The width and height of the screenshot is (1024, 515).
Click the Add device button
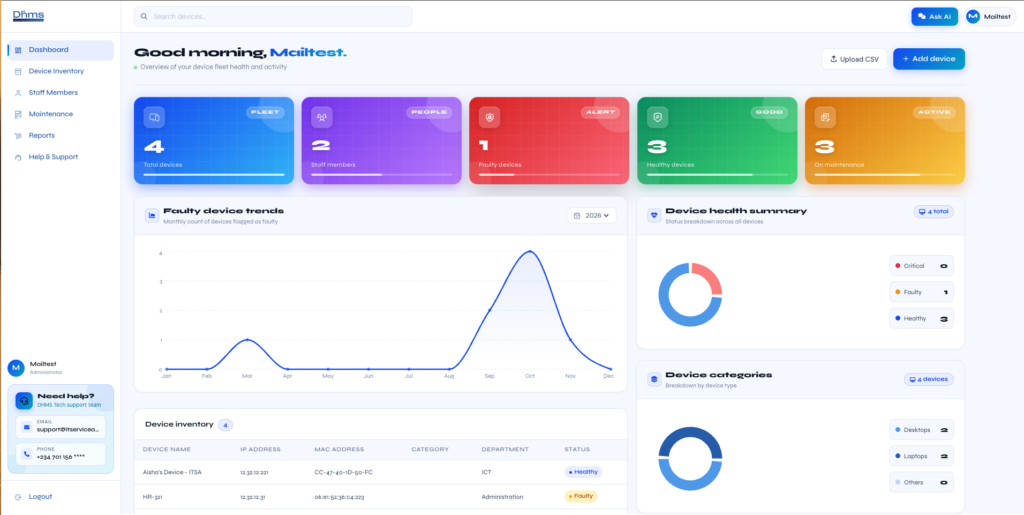[929, 59]
